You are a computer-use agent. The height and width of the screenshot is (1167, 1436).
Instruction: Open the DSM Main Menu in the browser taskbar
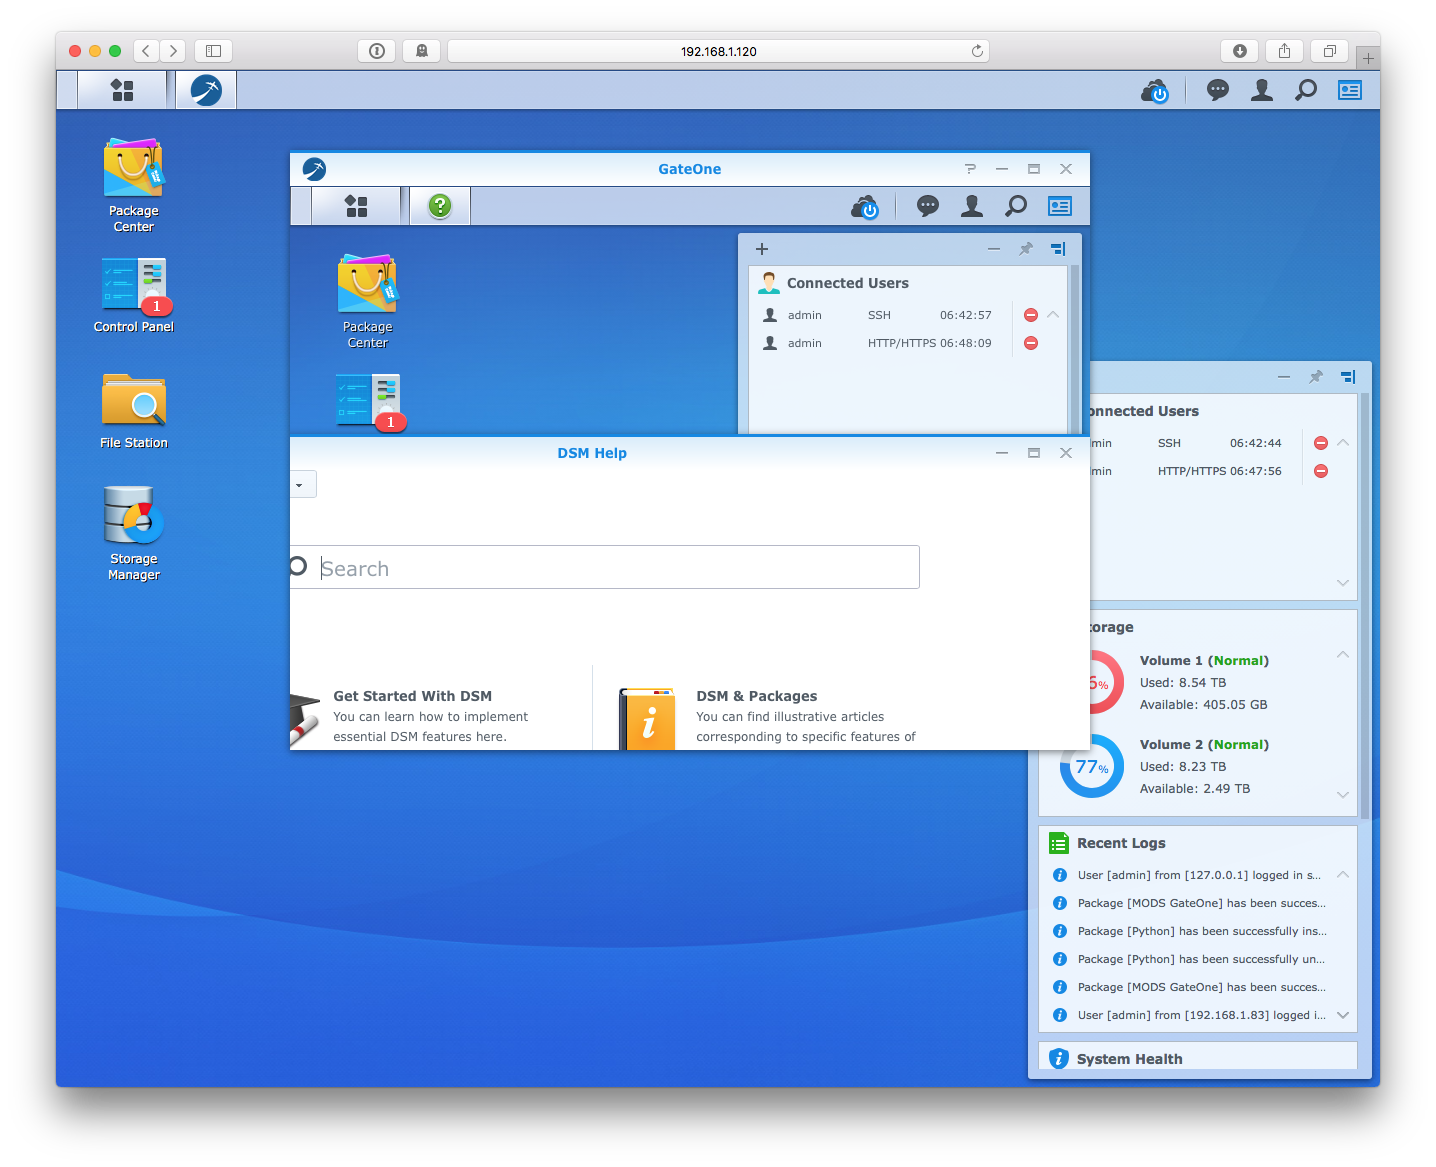(x=122, y=90)
